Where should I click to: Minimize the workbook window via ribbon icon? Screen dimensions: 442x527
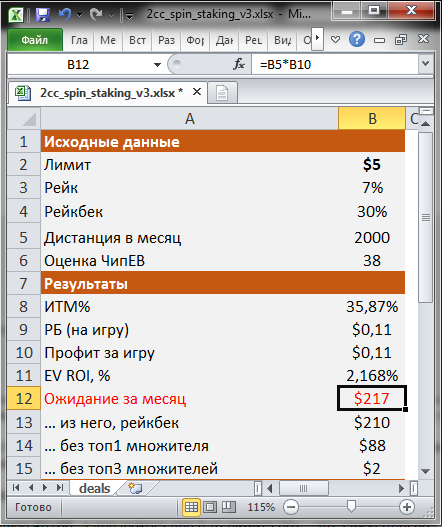(x=379, y=40)
